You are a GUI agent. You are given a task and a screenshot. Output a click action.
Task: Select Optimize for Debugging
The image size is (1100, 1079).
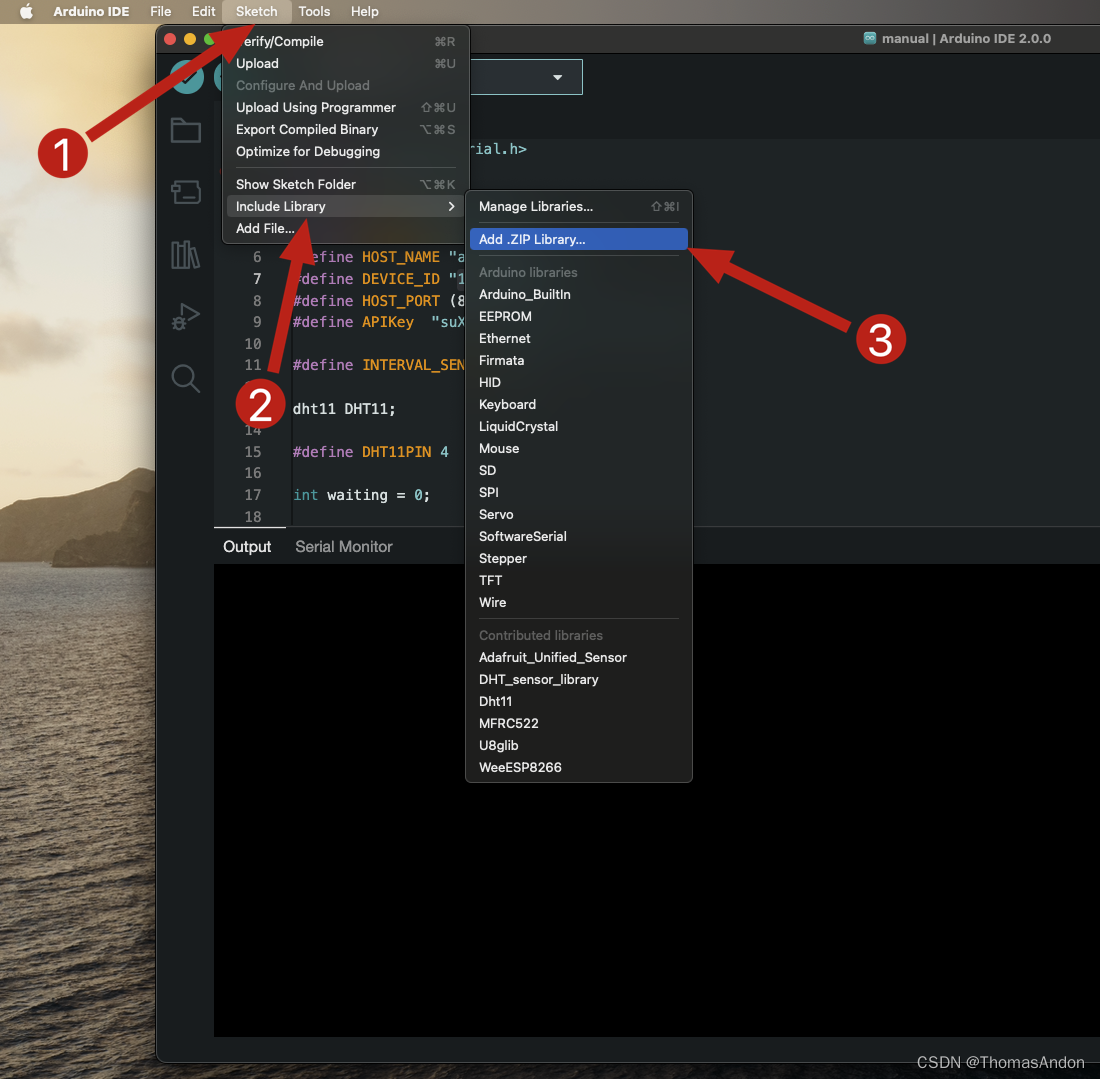pyautogui.click(x=345, y=152)
